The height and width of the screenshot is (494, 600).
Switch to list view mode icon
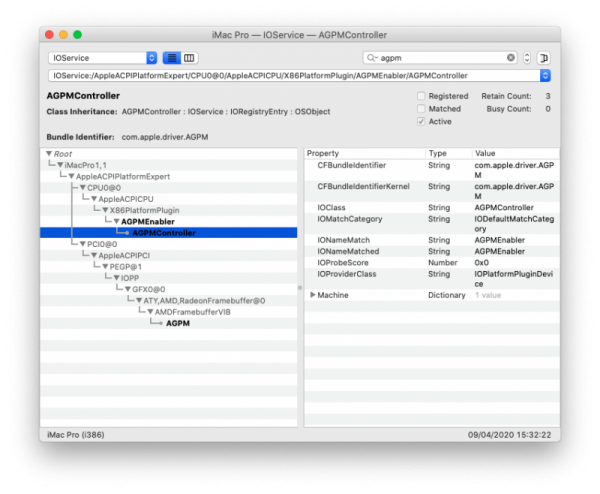click(x=172, y=58)
